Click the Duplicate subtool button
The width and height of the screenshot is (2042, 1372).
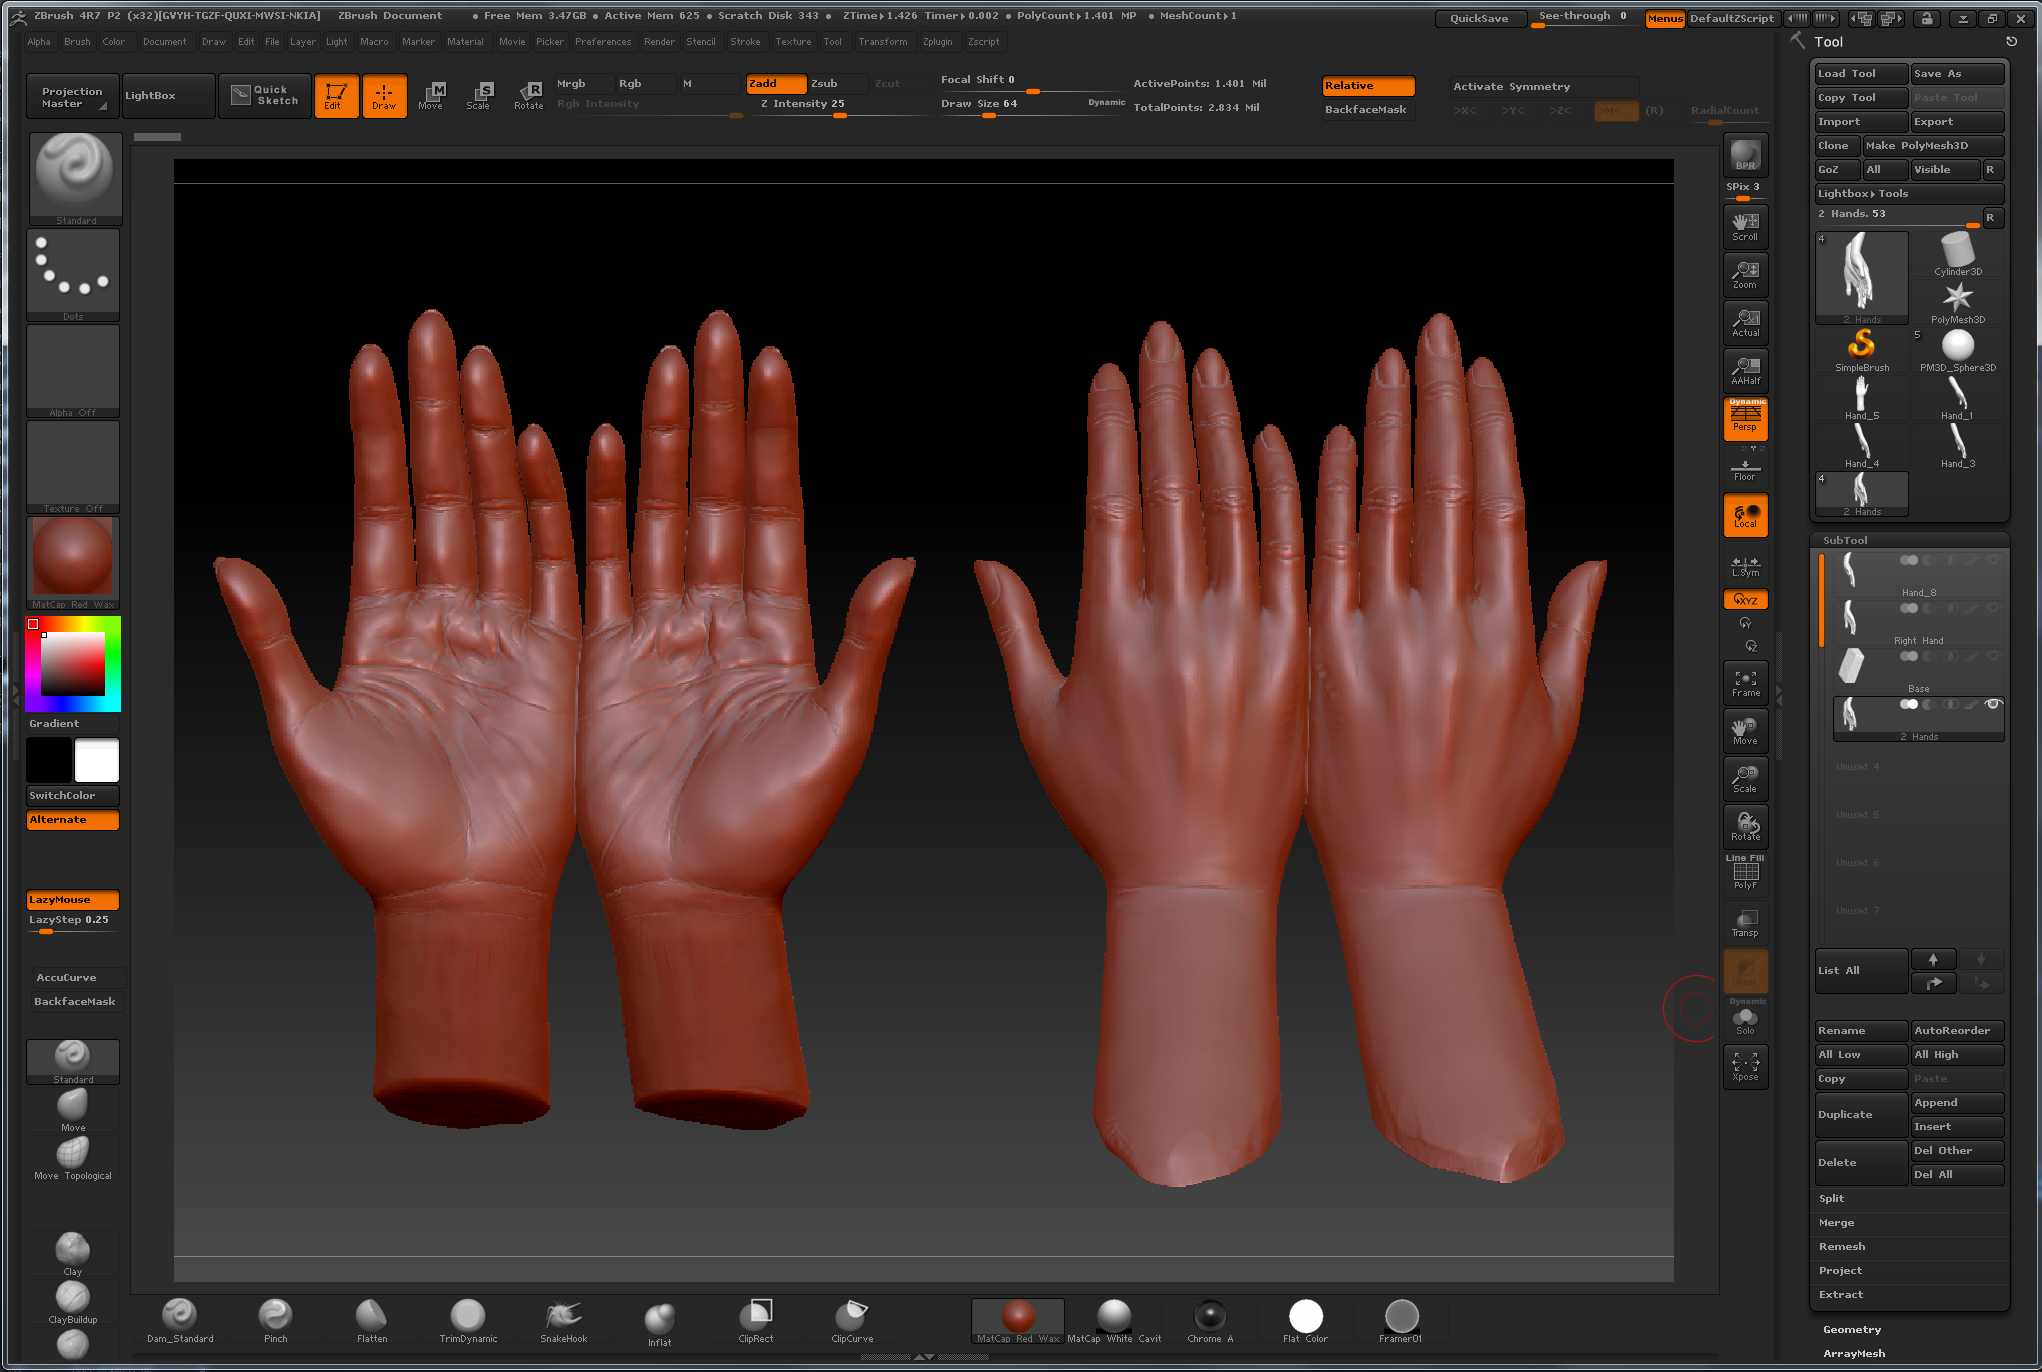pos(1860,1115)
